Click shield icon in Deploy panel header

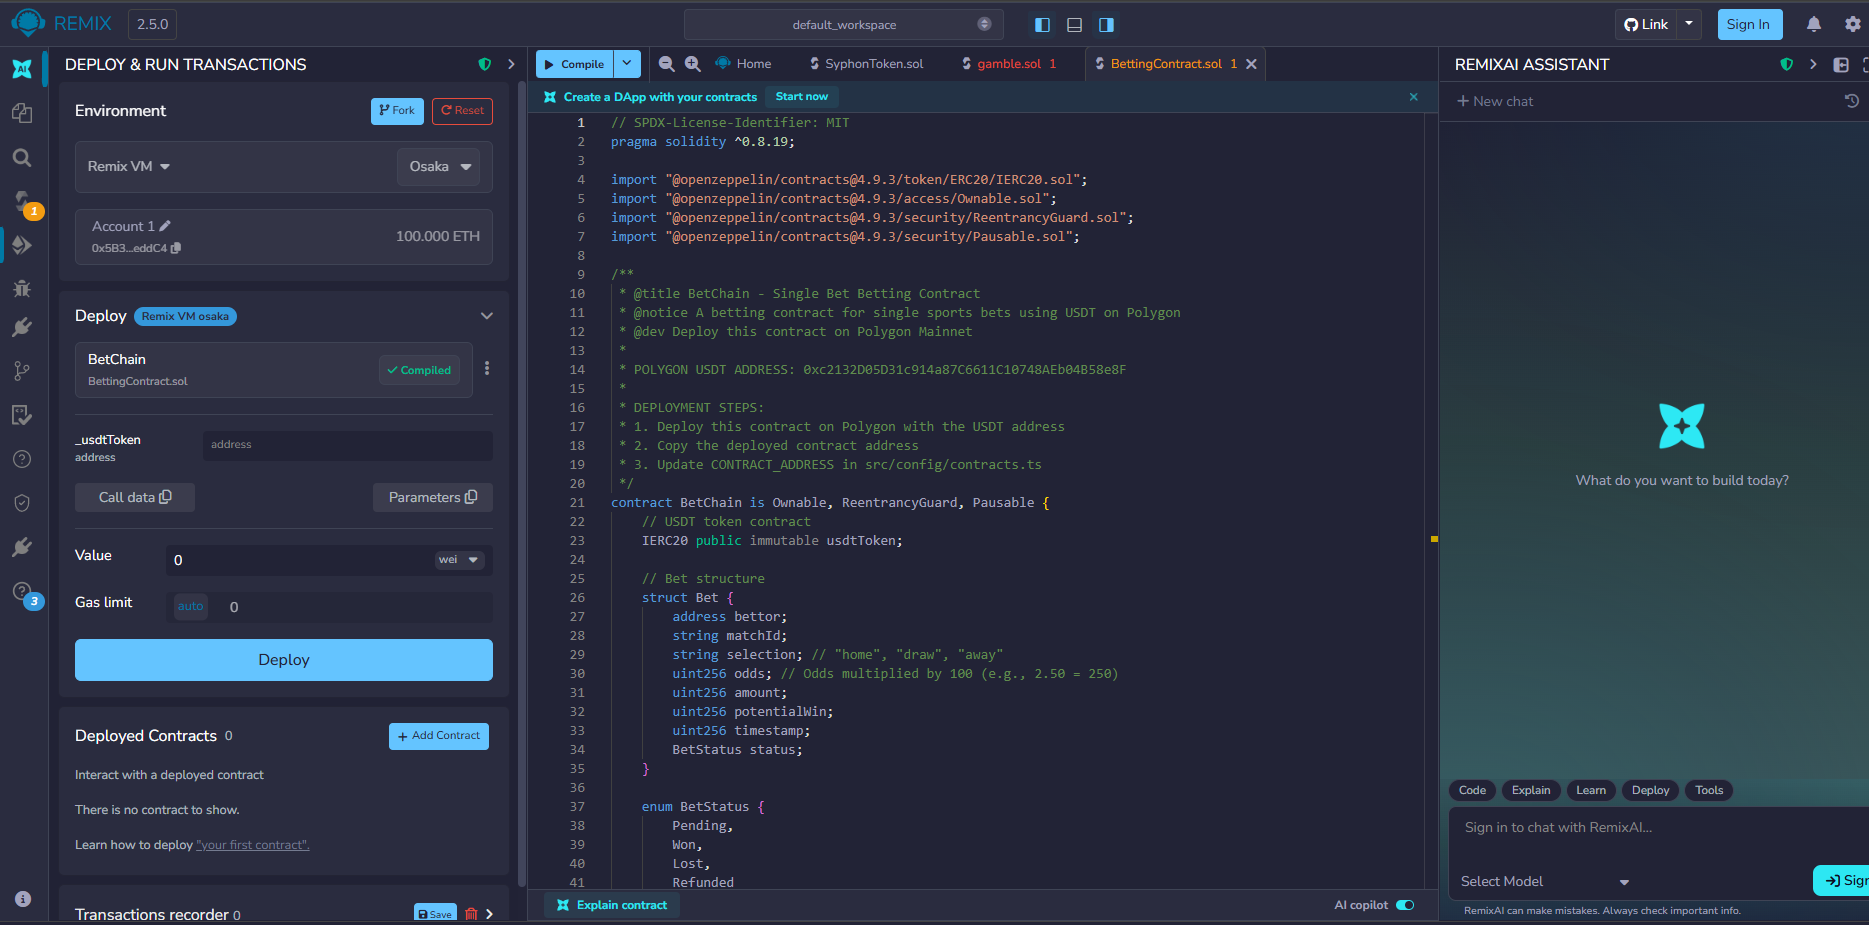tap(485, 64)
